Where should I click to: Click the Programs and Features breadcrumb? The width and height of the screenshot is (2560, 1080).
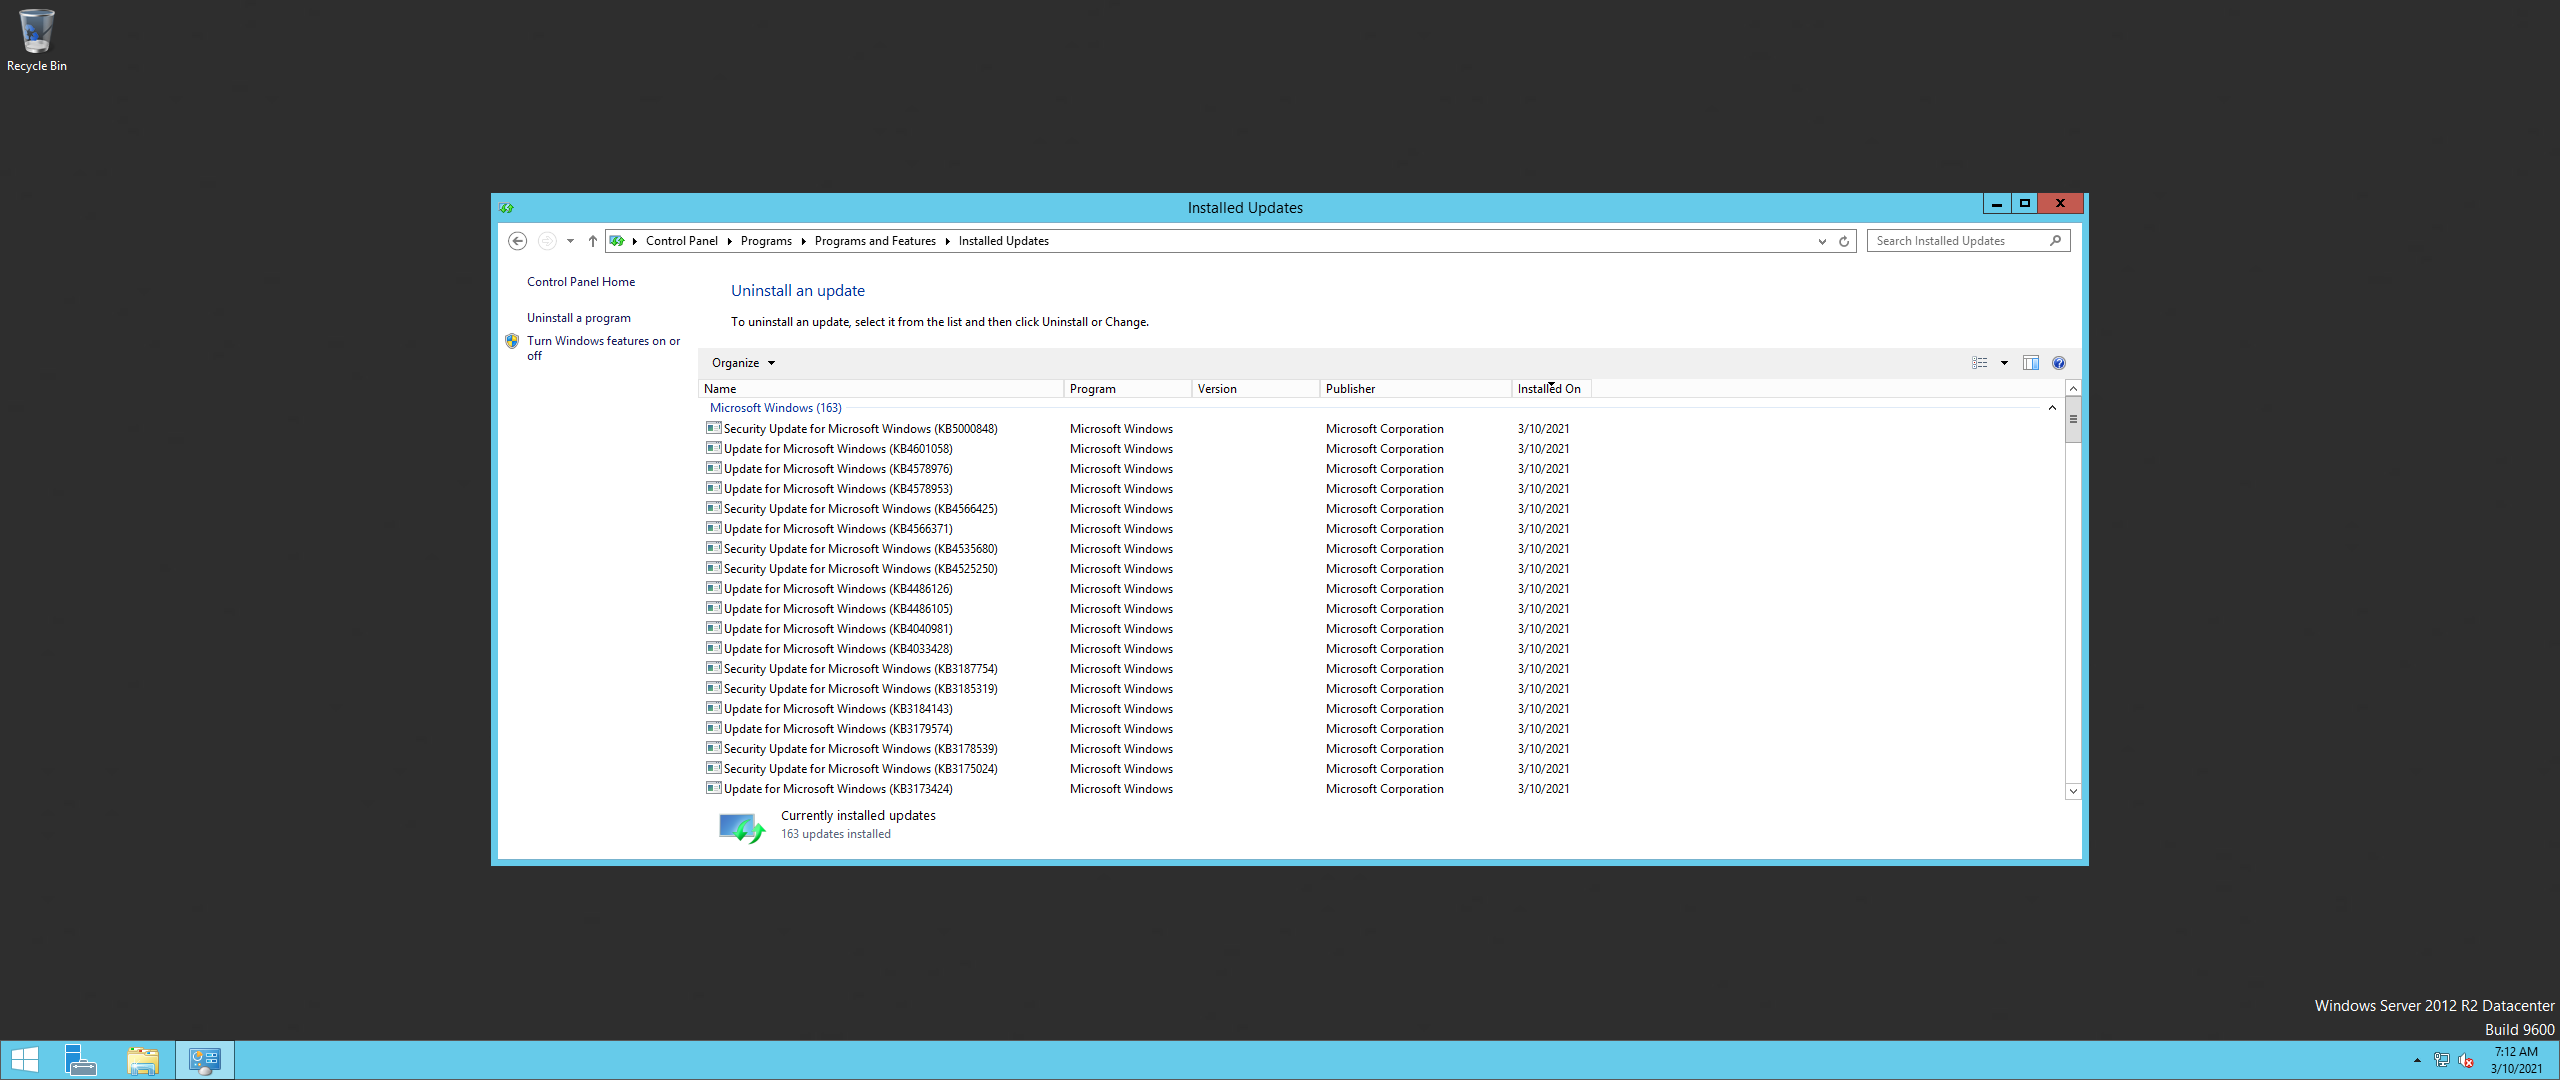tap(875, 241)
